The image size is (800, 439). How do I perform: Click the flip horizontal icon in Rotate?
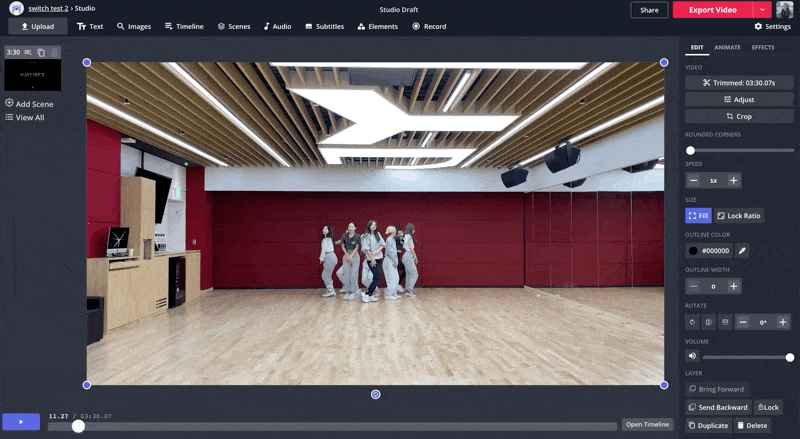pyautogui.click(x=708, y=322)
